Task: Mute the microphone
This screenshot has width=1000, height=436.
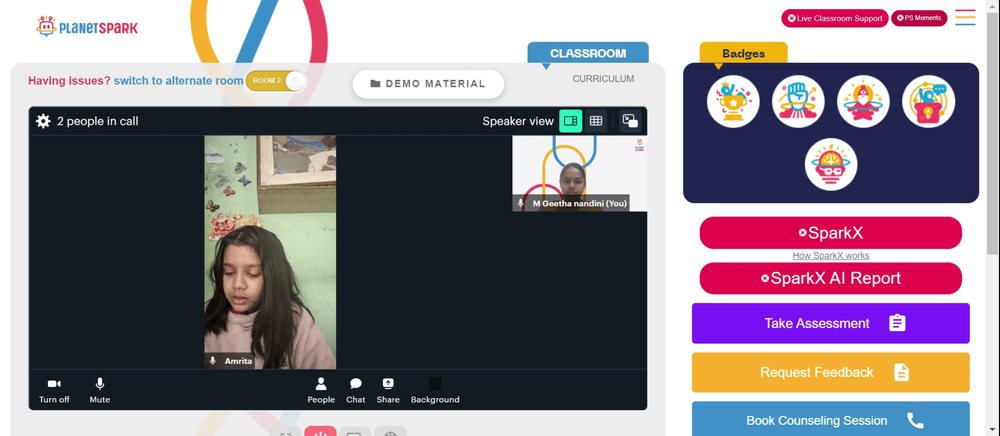Action: click(x=99, y=391)
